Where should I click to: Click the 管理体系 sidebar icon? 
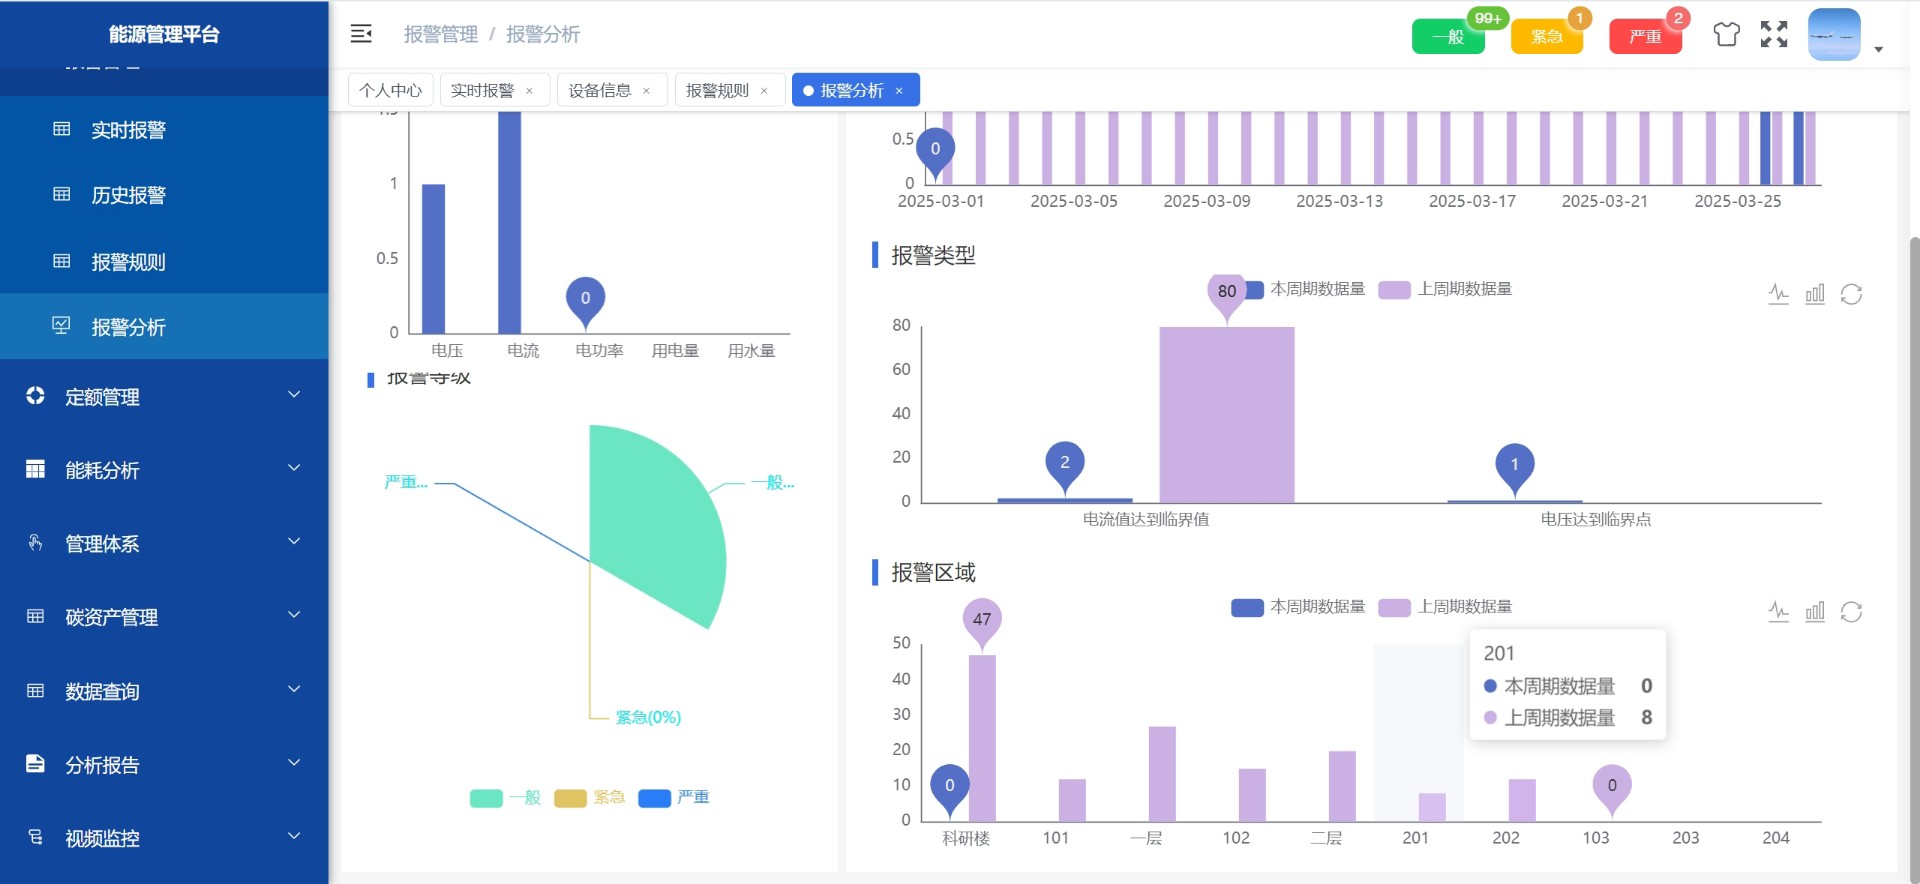pos(35,542)
